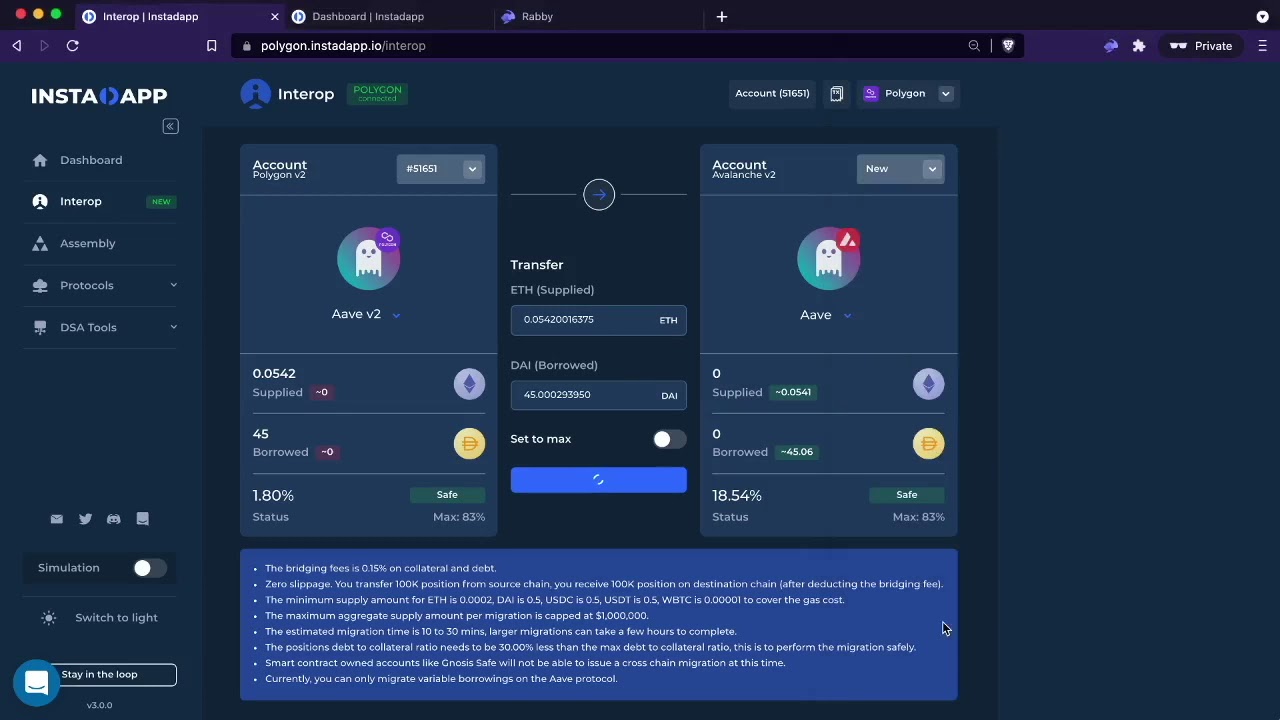Click the zoom magnifier icon in the address bar
This screenshot has height=720, width=1280.
pyautogui.click(x=974, y=46)
